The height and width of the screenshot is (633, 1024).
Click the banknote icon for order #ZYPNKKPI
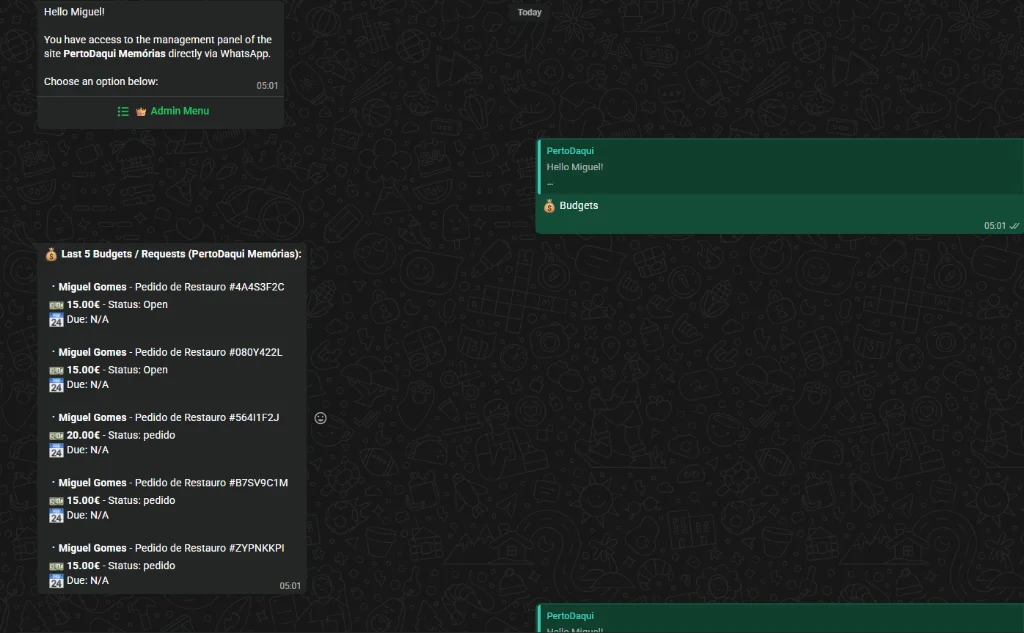point(56,566)
